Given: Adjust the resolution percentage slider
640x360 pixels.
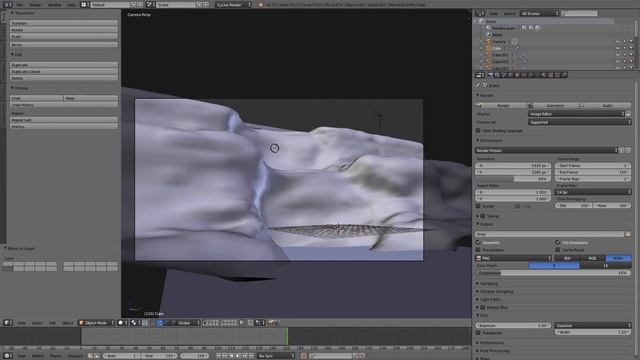Looking at the screenshot, I should point(513,179).
